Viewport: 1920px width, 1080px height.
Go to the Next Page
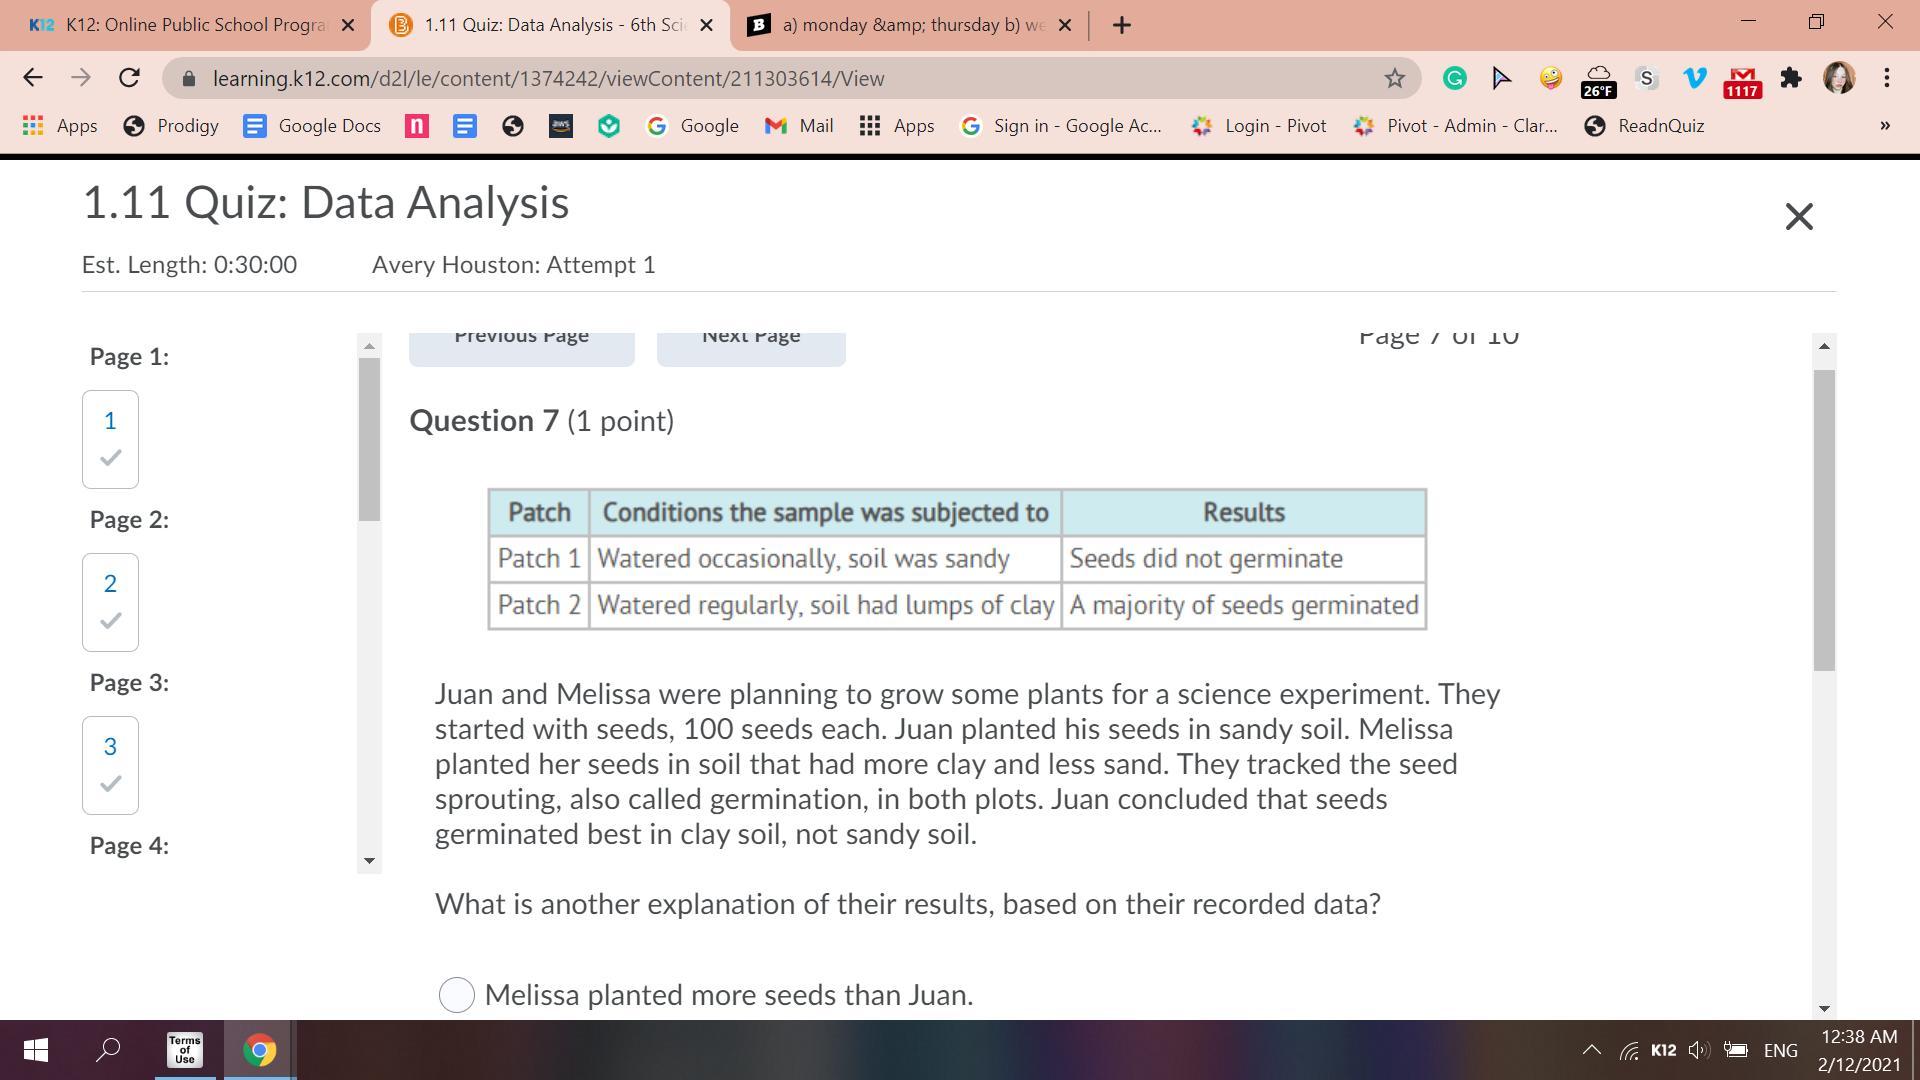pos(751,342)
